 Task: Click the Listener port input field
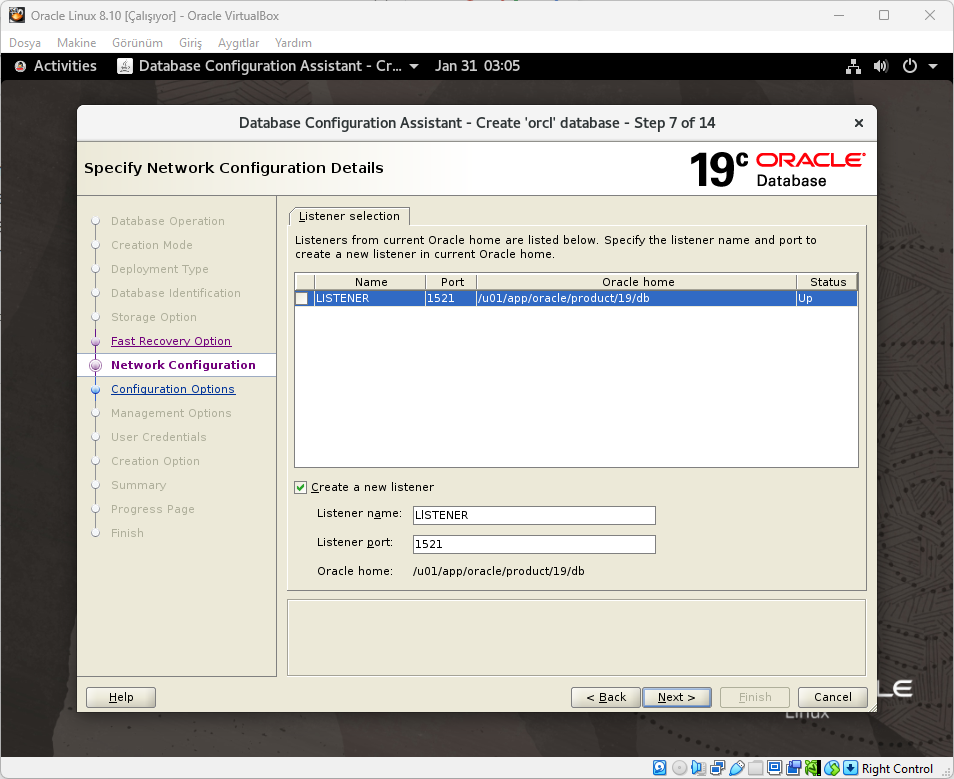click(534, 545)
